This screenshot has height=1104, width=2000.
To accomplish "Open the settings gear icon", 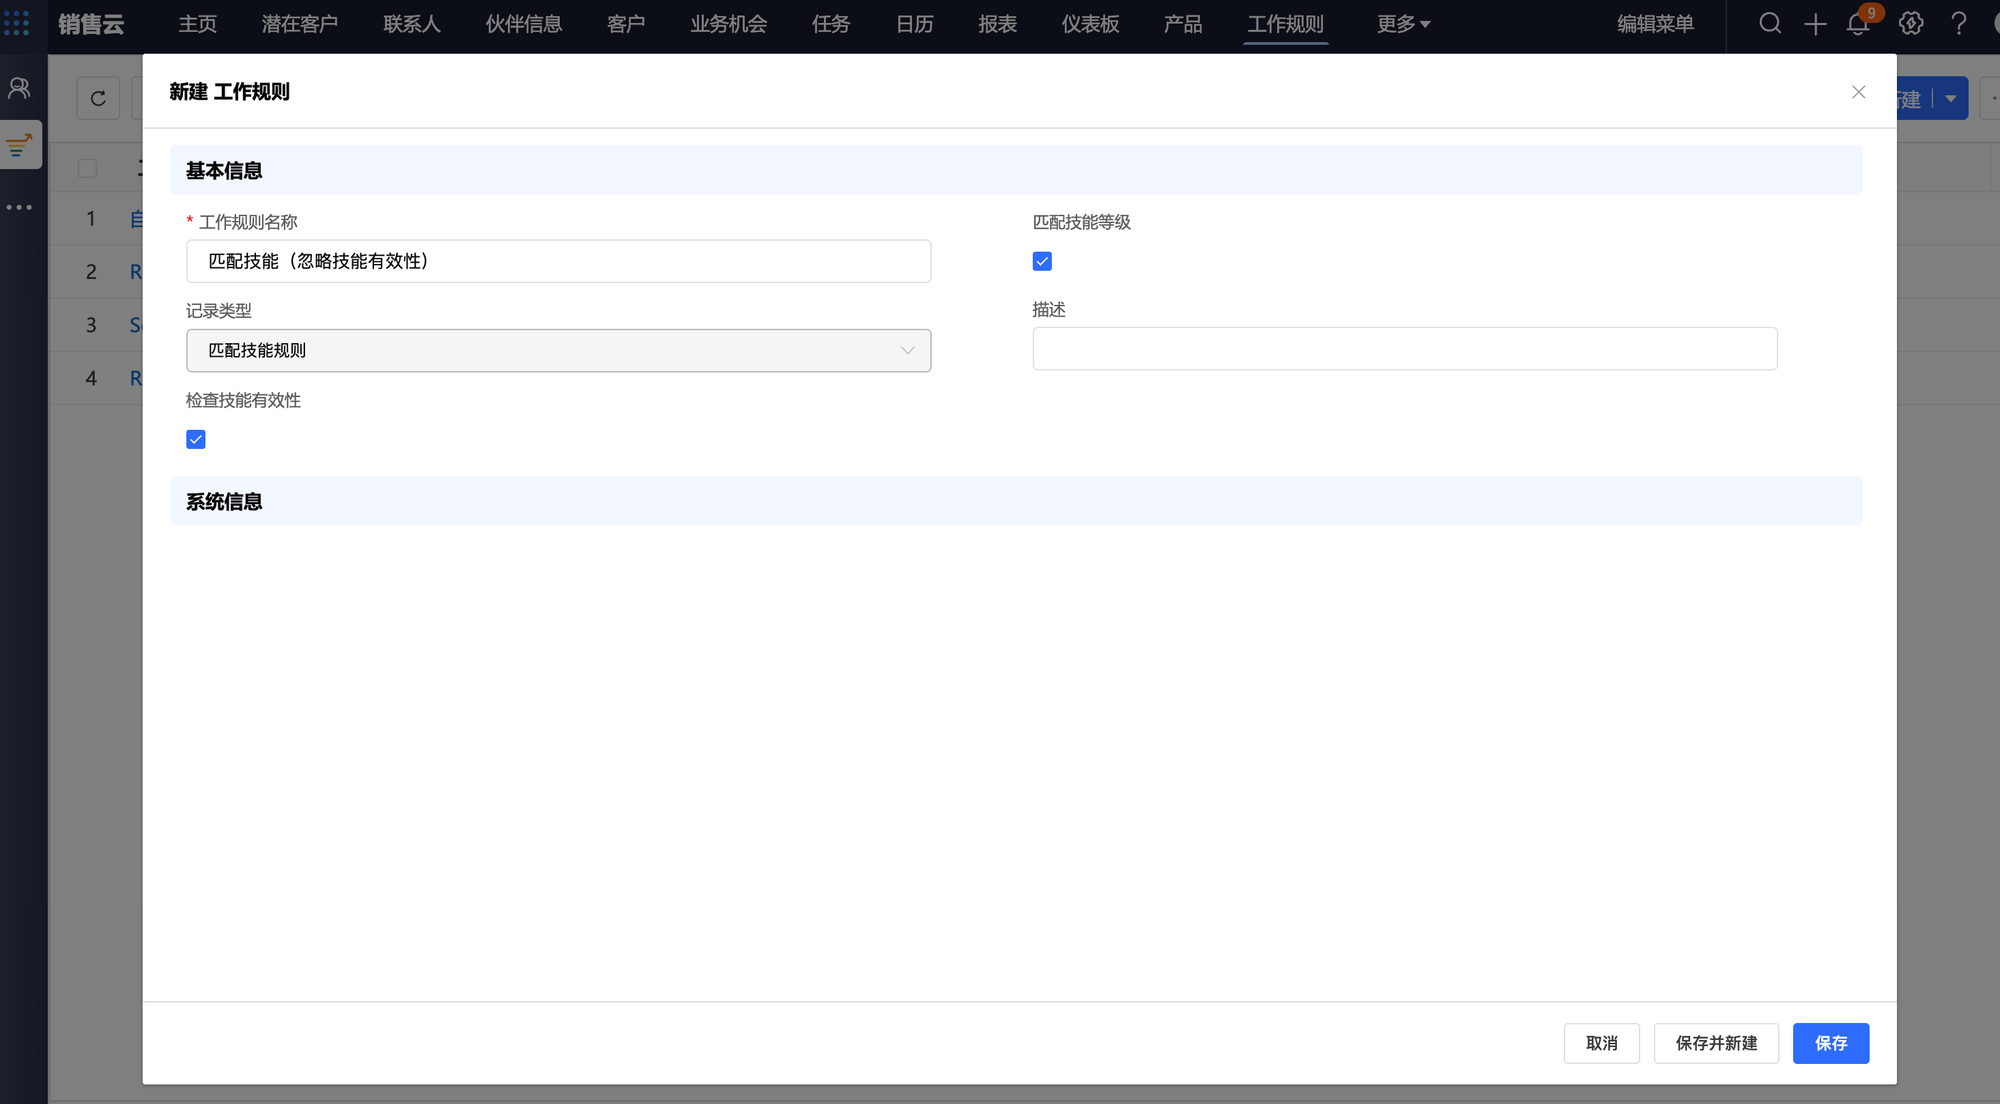I will pos(1911,24).
